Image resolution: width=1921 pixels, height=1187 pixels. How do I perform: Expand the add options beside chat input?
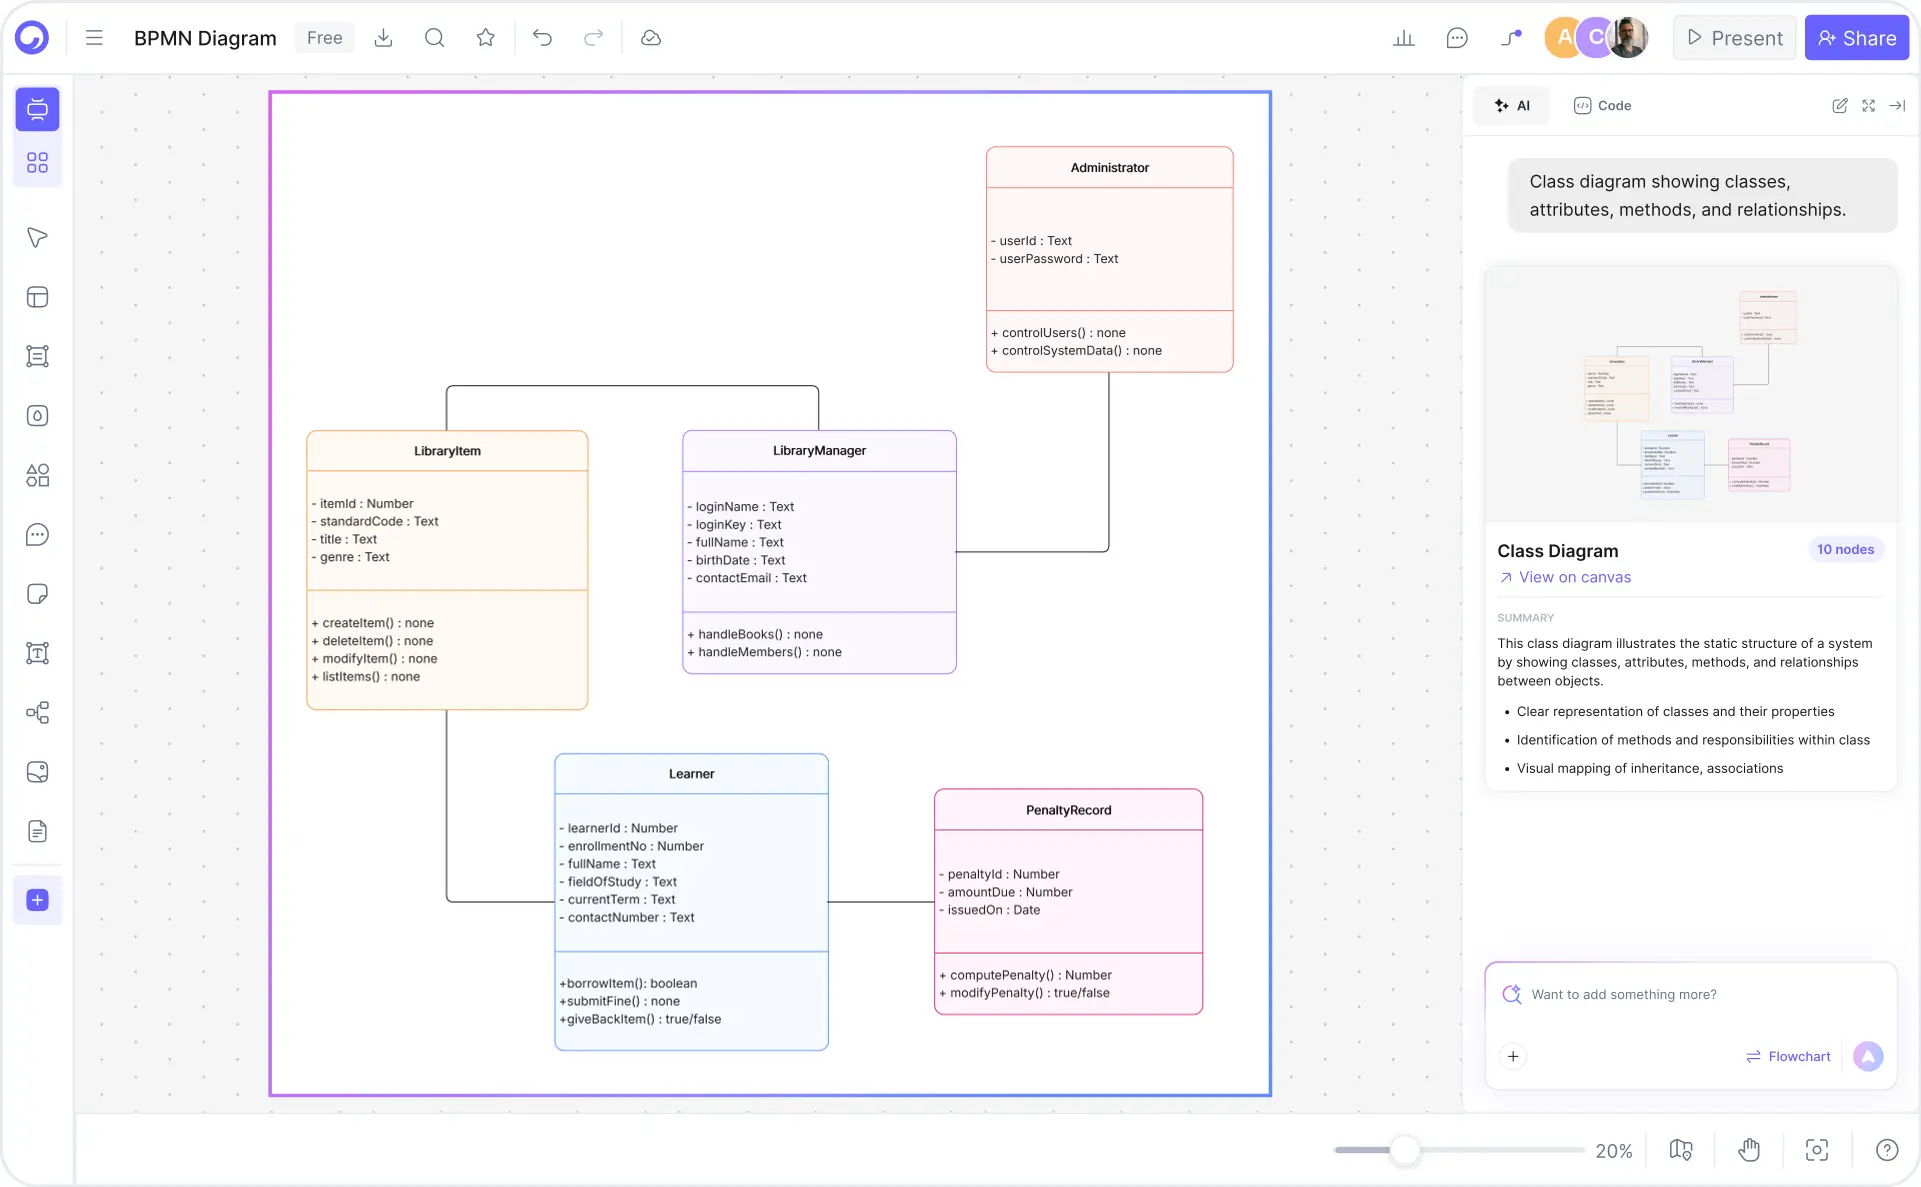(1513, 1056)
